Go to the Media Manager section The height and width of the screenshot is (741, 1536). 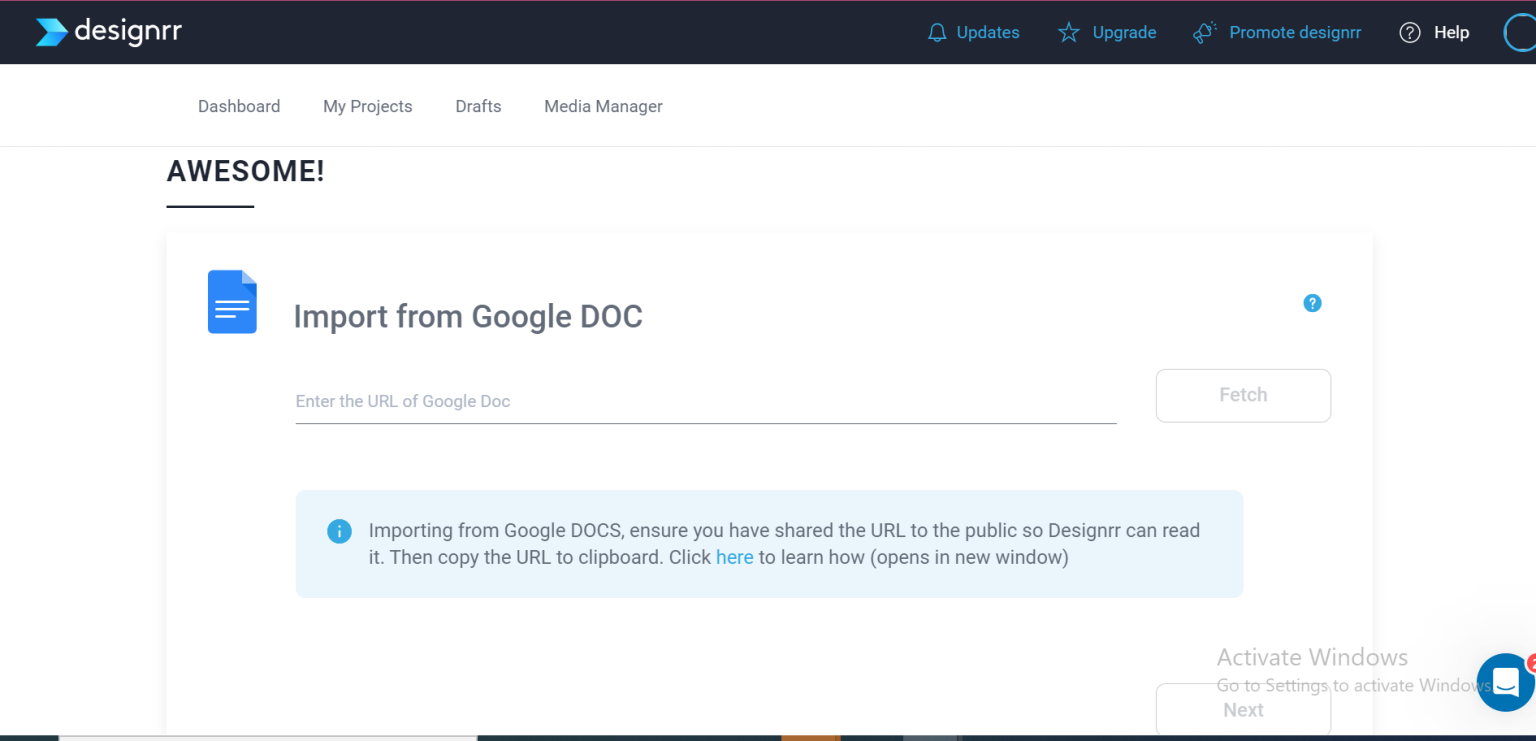click(603, 106)
